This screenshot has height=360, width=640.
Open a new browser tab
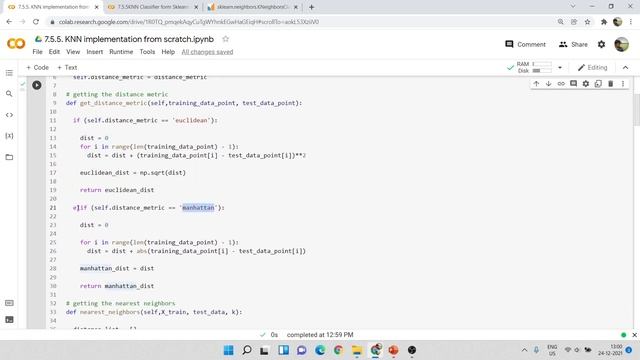311,7
